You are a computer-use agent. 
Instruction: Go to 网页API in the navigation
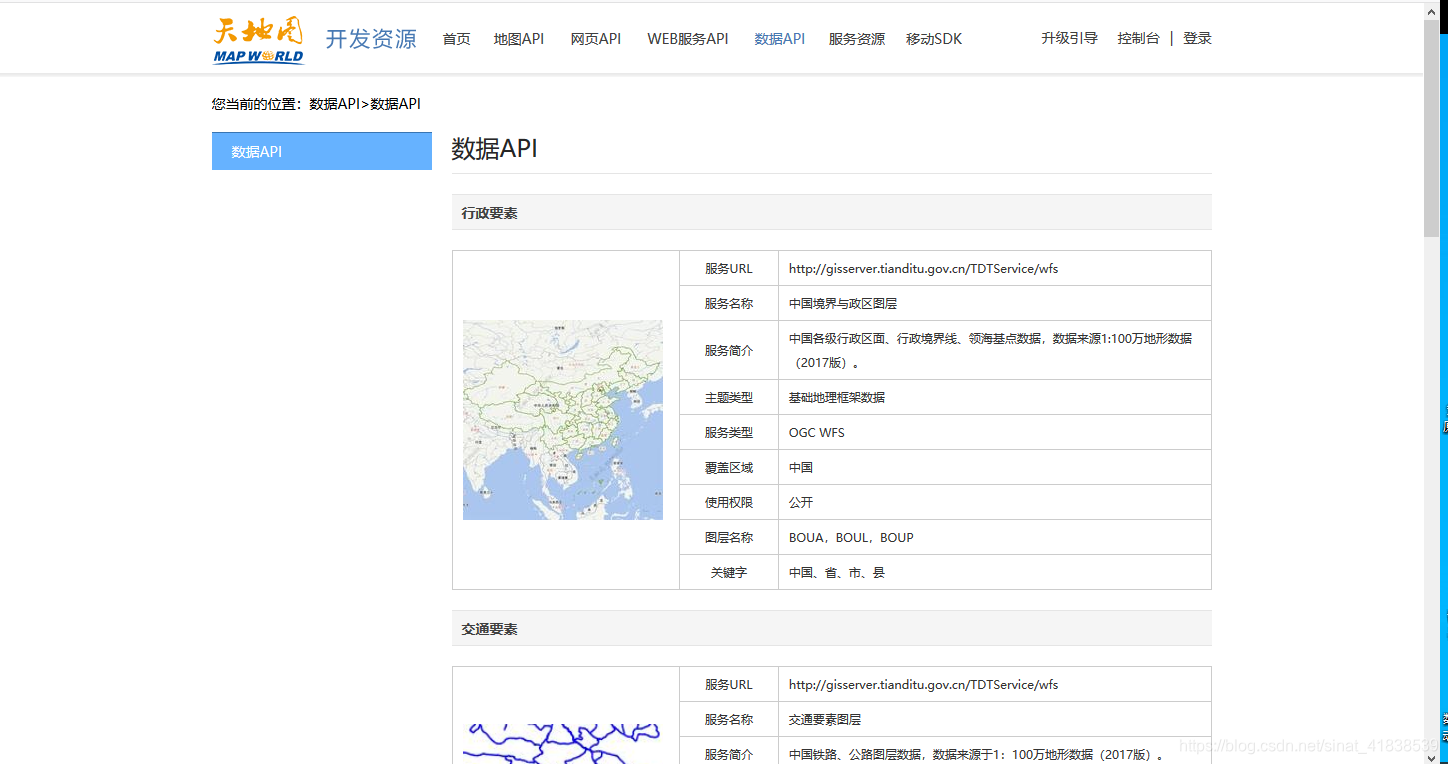pyautogui.click(x=595, y=39)
